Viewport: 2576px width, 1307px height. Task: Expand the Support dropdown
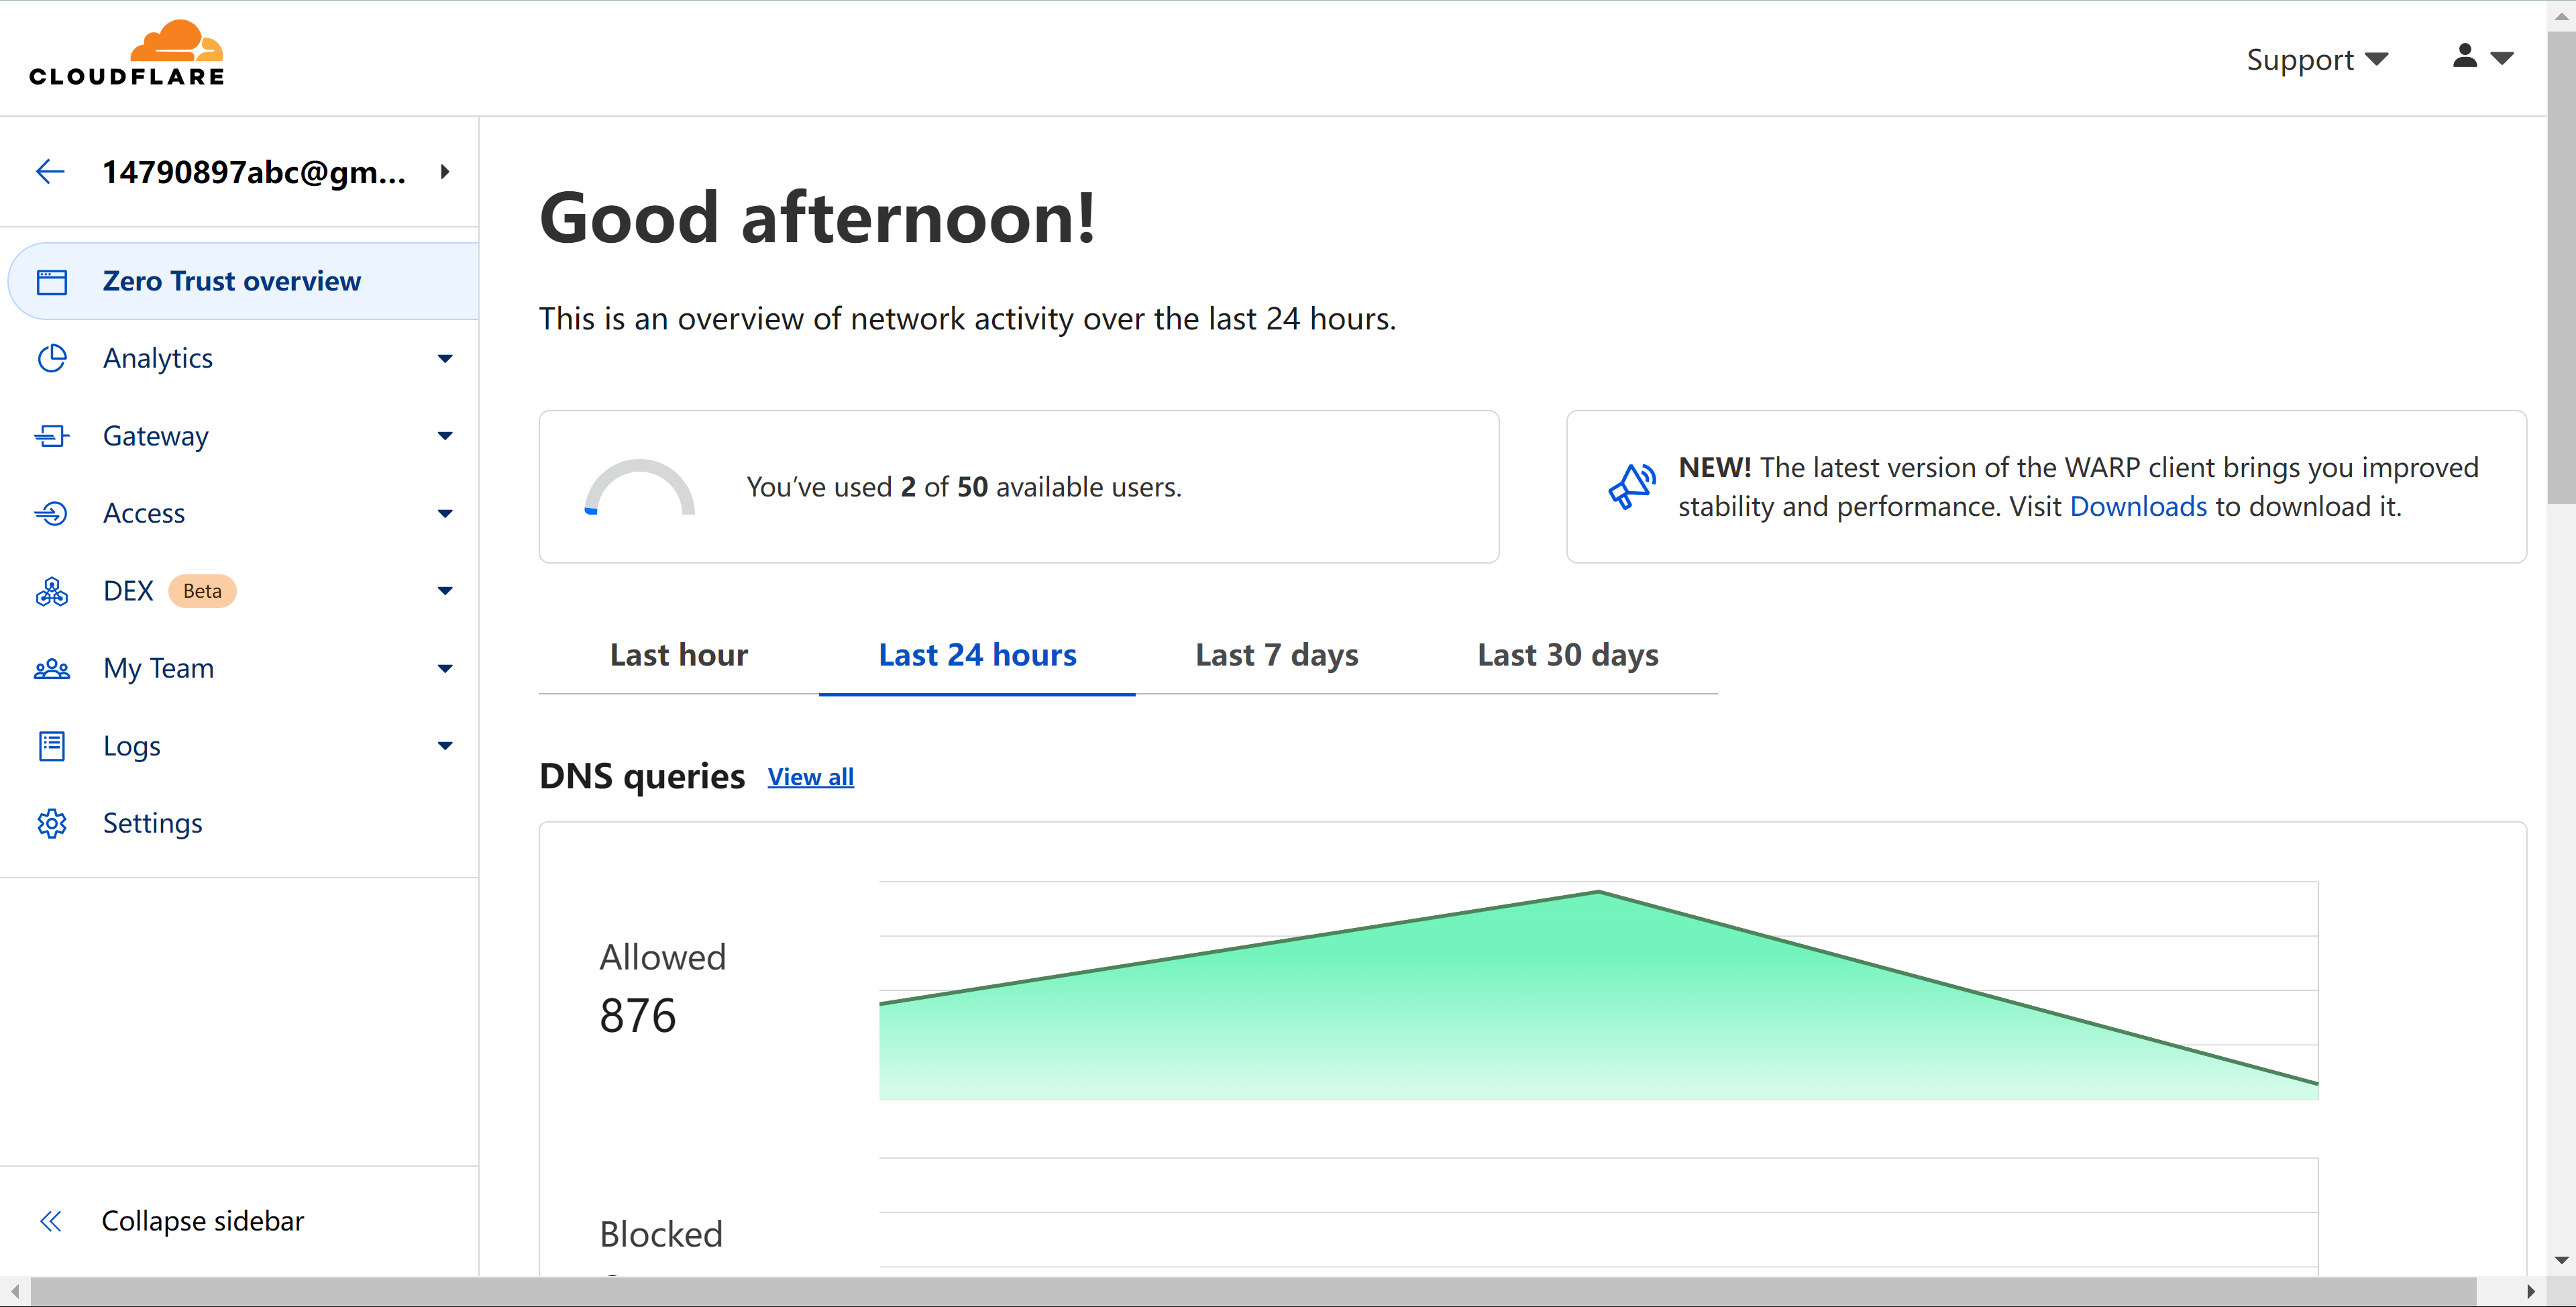click(2316, 60)
